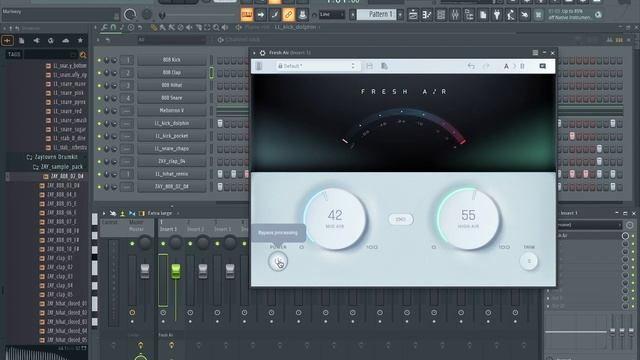640x360 pixels.
Task: Click the stamp tool toolbar icon
Action: click(x=302, y=15)
